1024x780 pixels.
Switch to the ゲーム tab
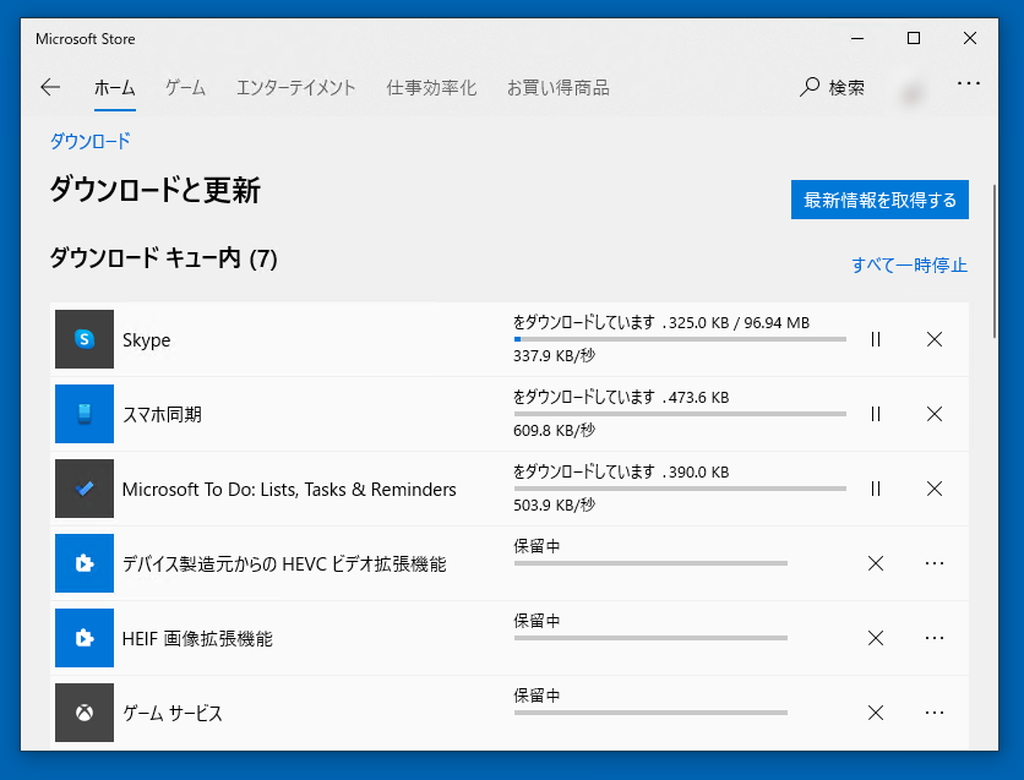click(184, 87)
